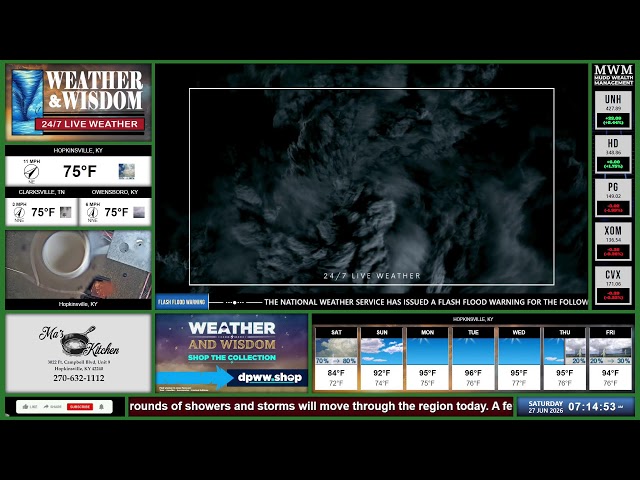Click the notification bell icon

(x=102, y=407)
